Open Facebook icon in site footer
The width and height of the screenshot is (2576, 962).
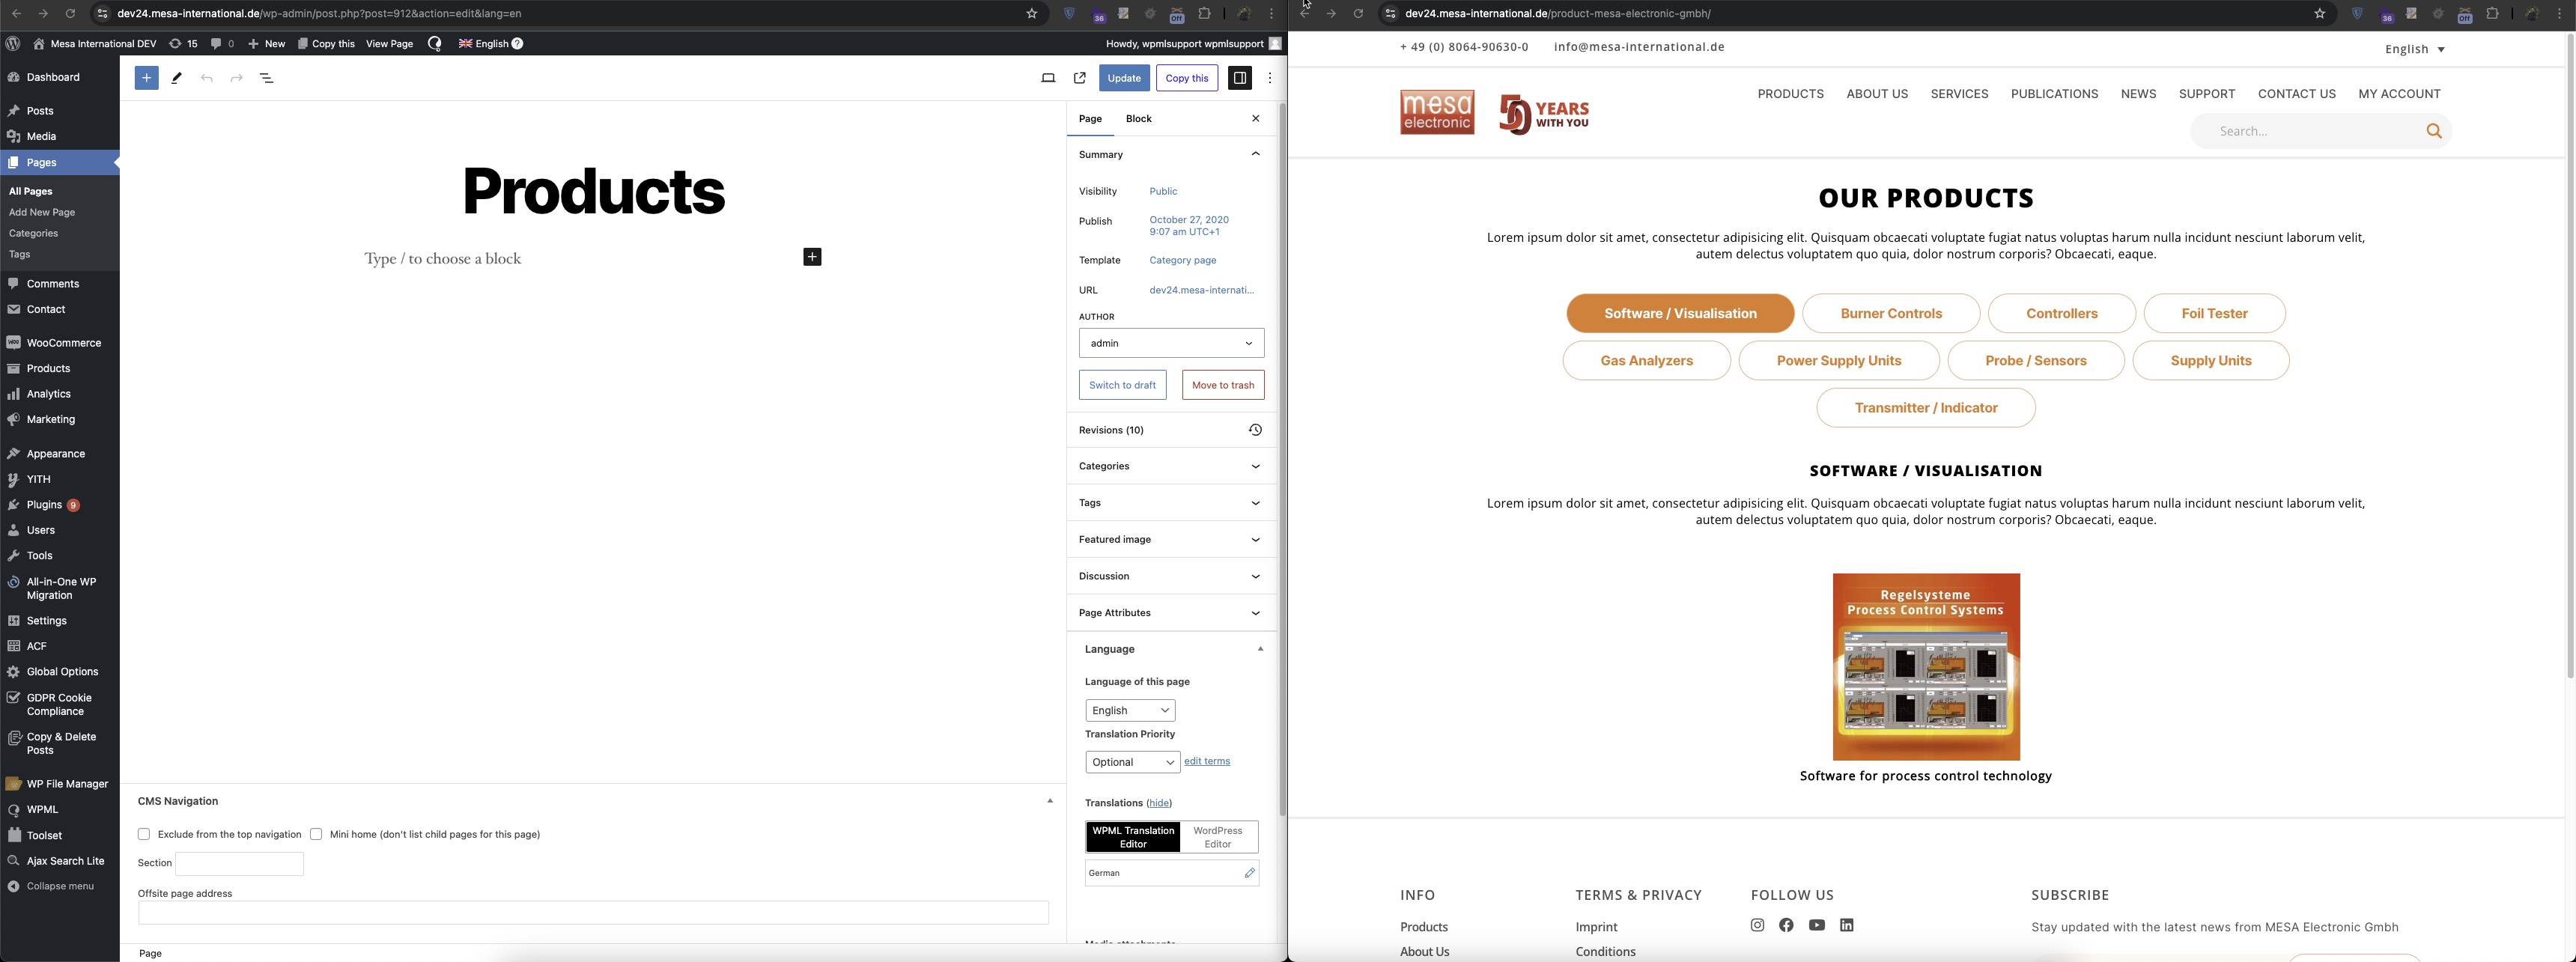[1786, 926]
